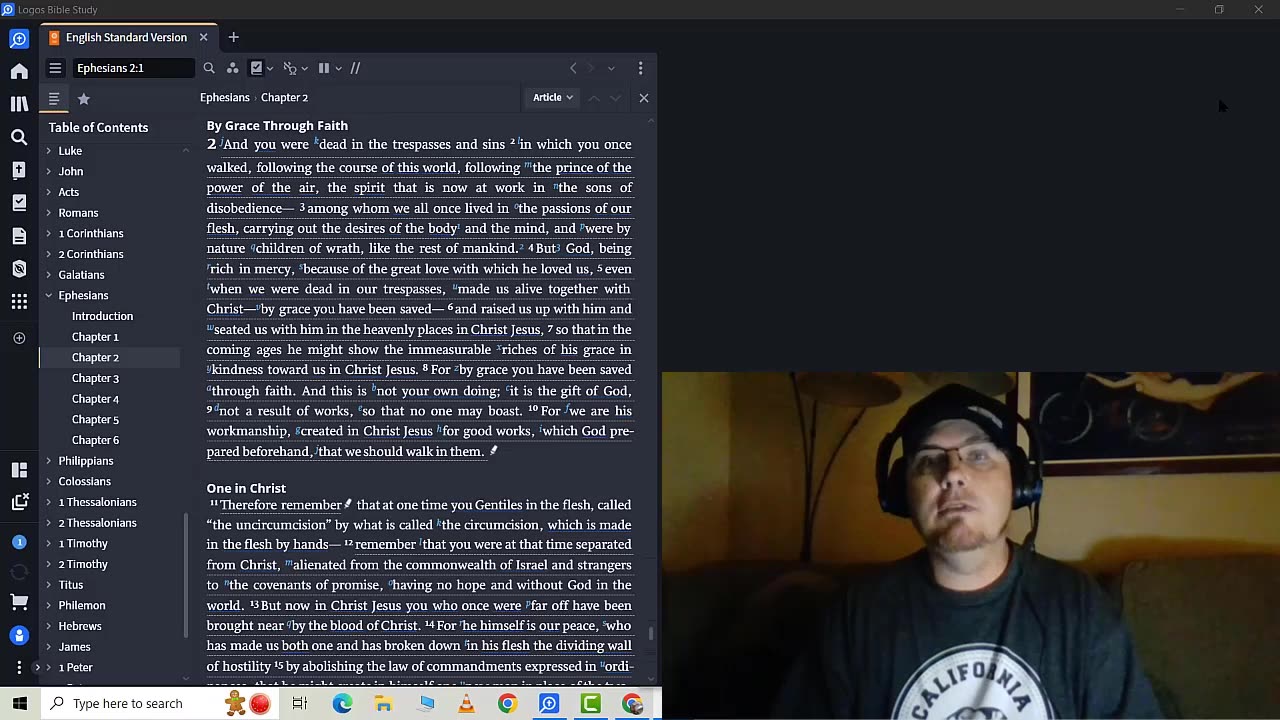Expand the Hebrews tree node
The height and width of the screenshot is (720, 1280).
[48, 626]
